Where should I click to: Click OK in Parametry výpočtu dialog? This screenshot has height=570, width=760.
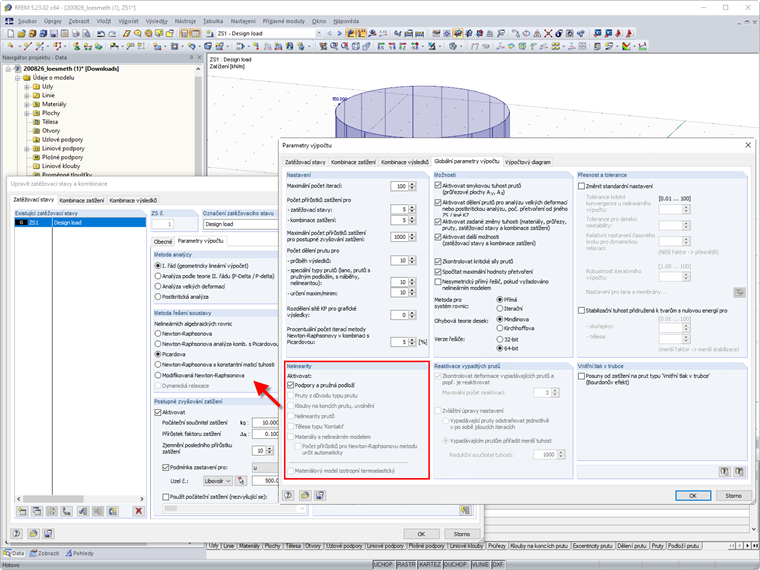(693, 495)
